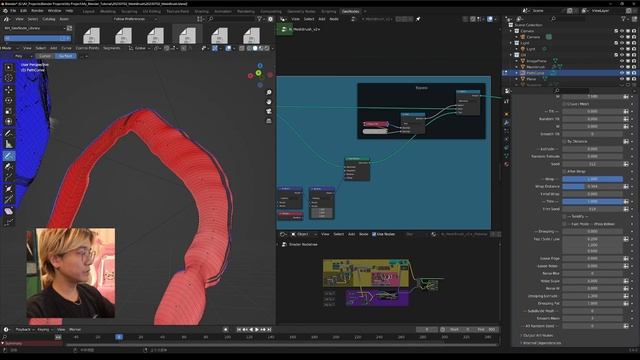
Task: Toggle camera view with the camera icon
Action: tap(269, 111)
